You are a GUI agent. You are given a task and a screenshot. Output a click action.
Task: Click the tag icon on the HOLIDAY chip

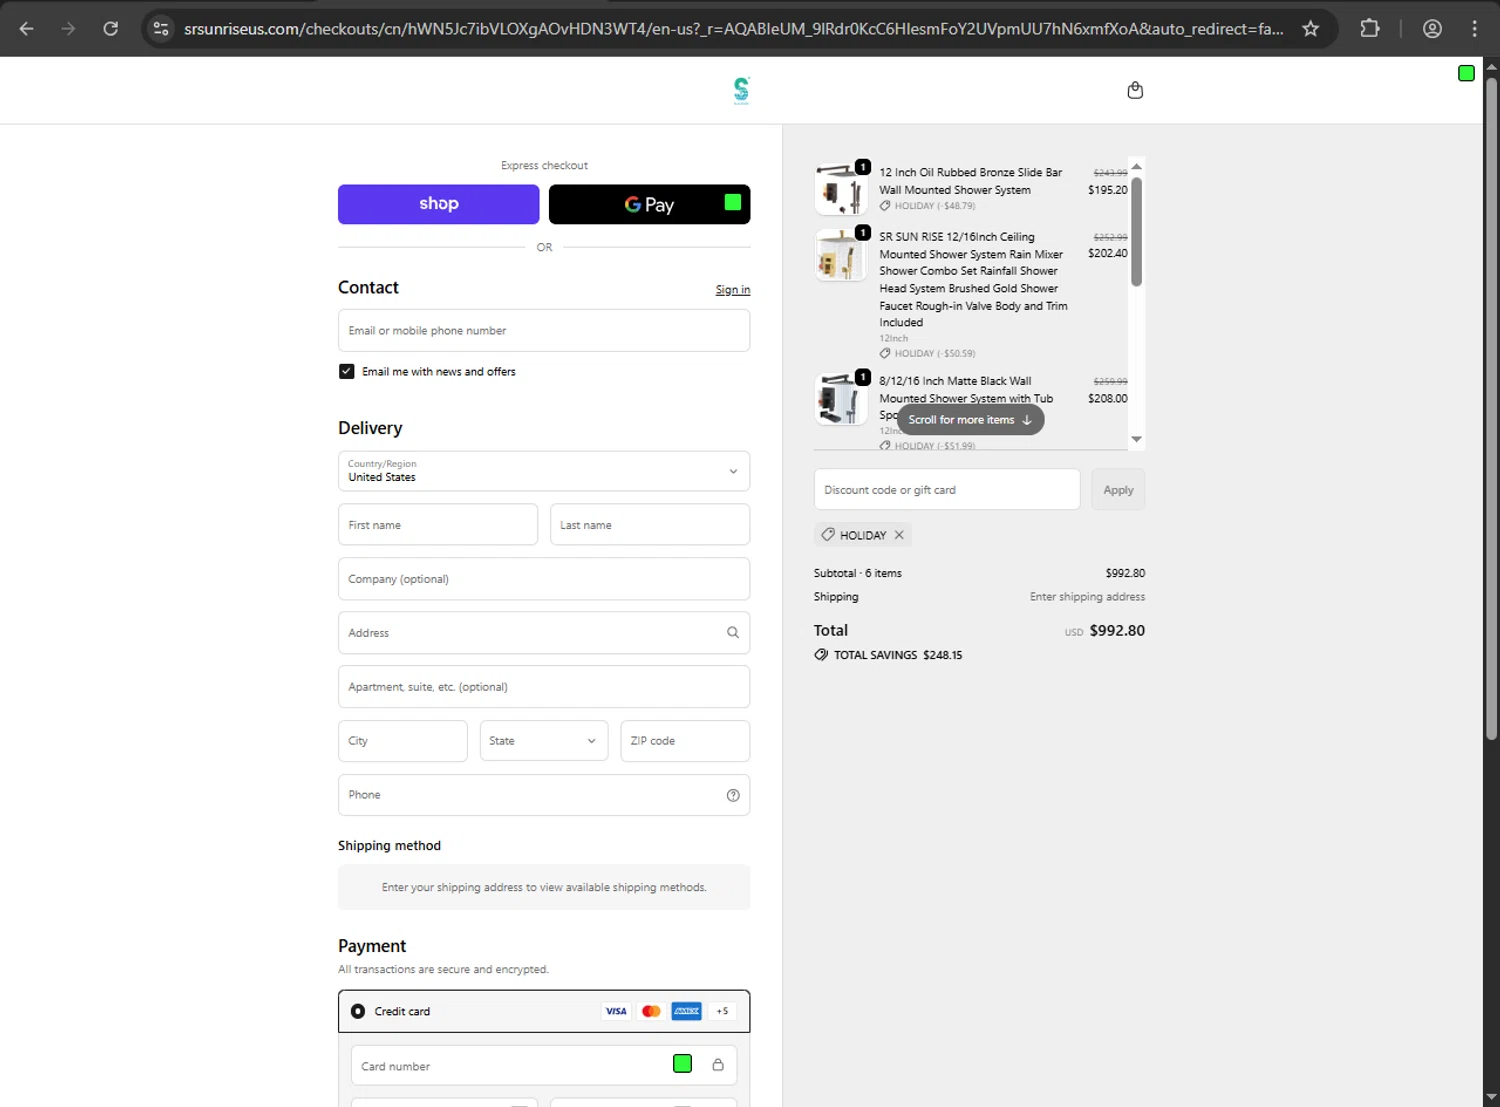(x=828, y=535)
